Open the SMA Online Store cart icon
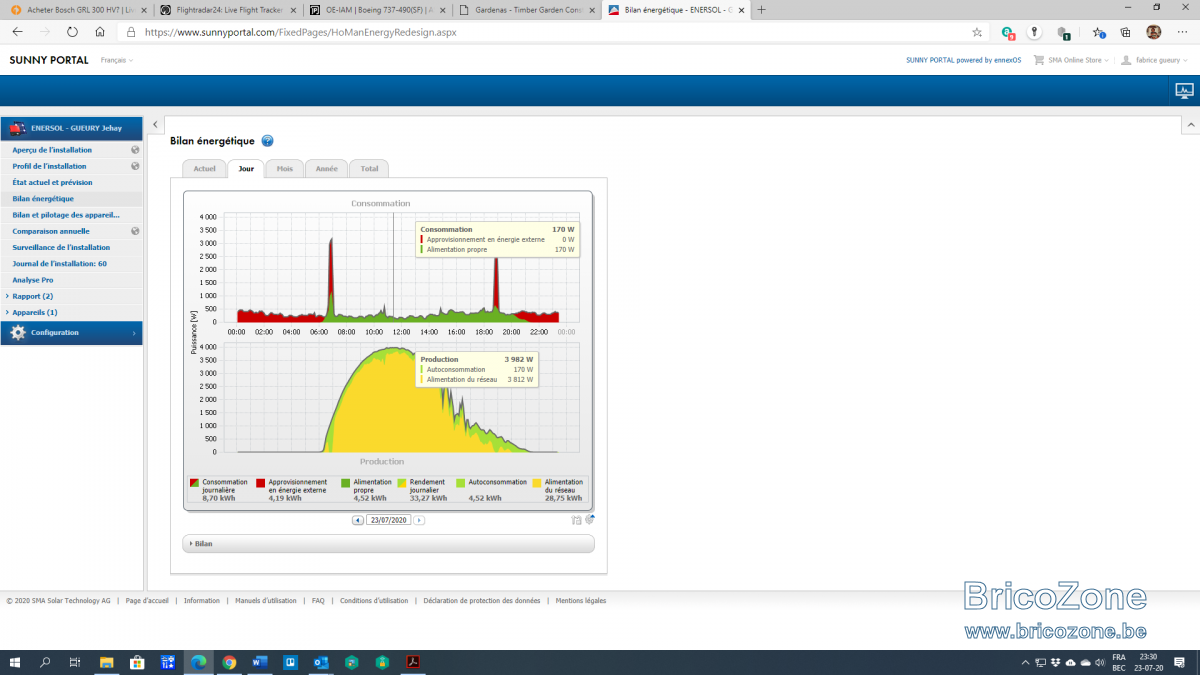 pos(1039,60)
